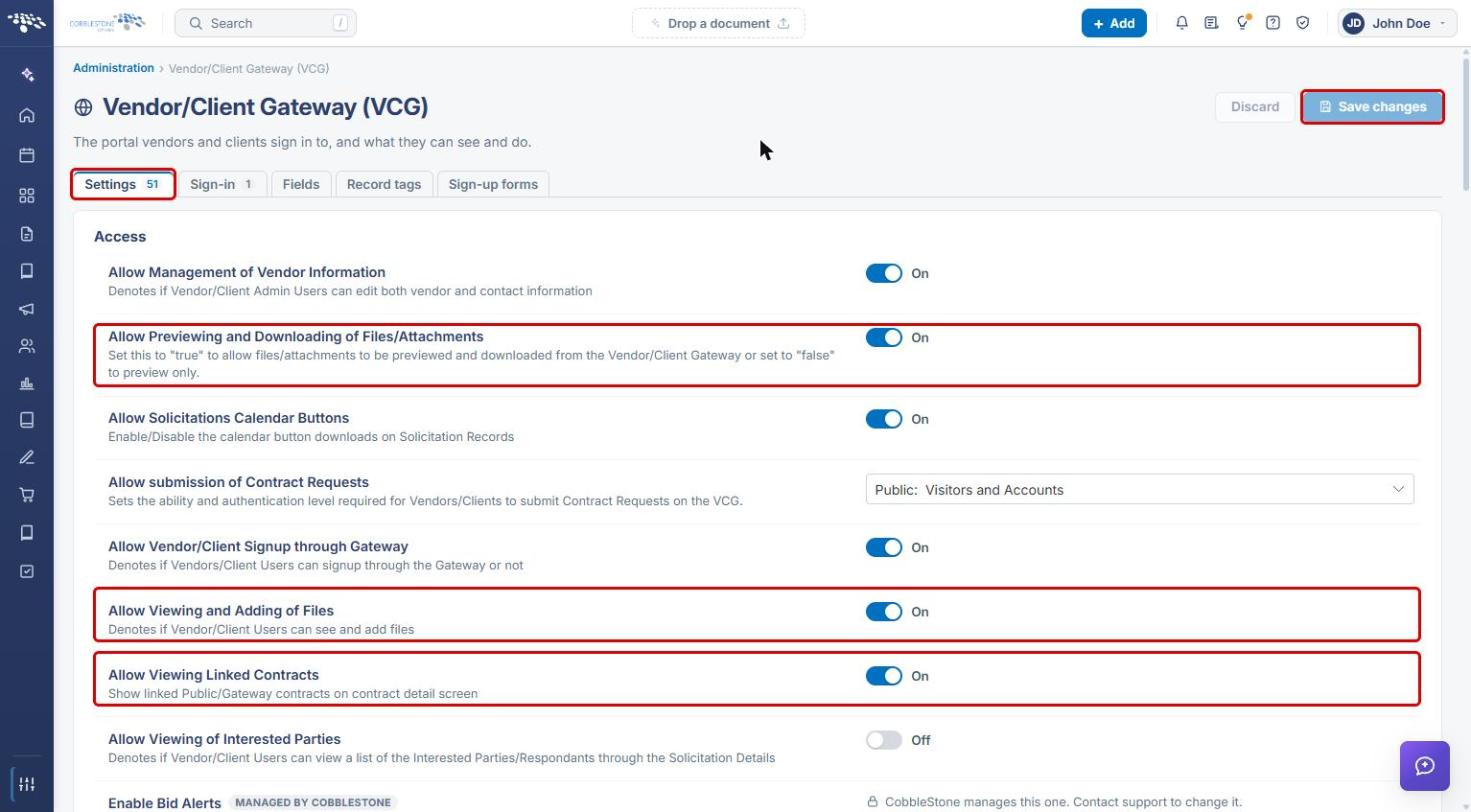The width and height of the screenshot is (1471, 812).
Task: Open the John Doe user menu
Action: [x=1397, y=23]
